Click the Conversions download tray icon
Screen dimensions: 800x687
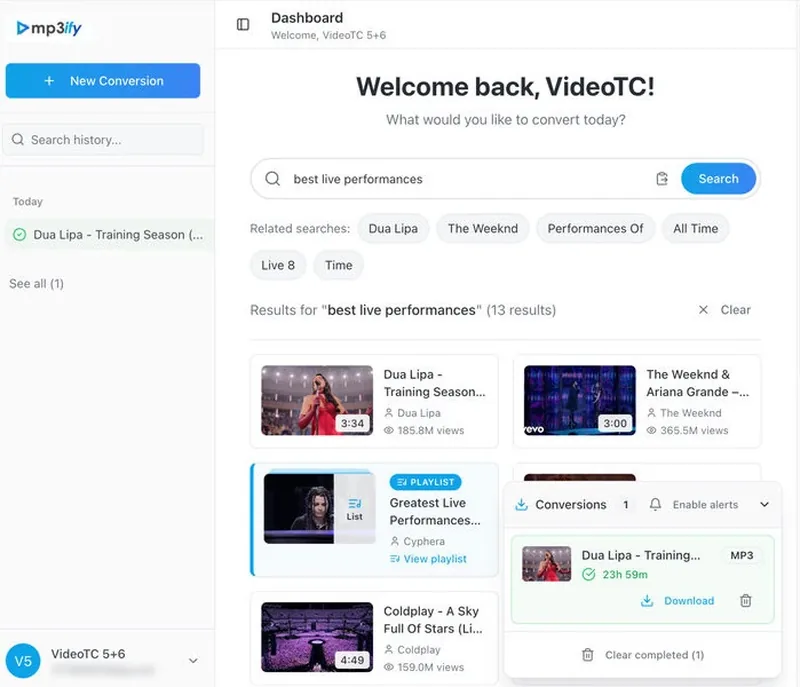pyautogui.click(x=521, y=504)
